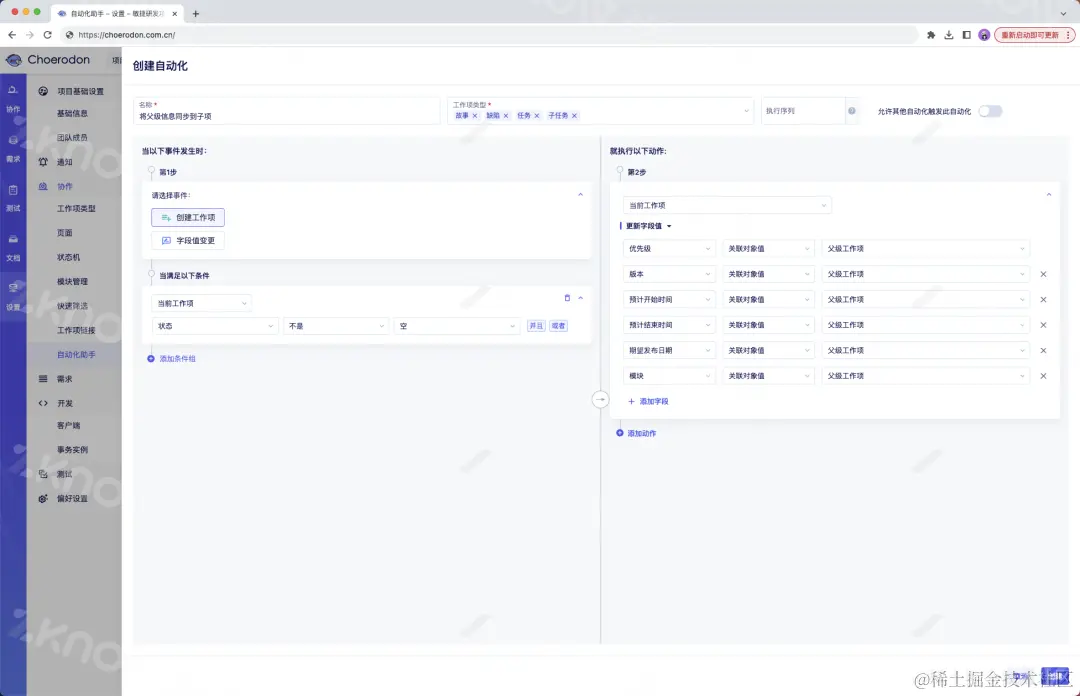This screenshot has height=696, width=1080.
Task: Open the 需求 module in left rail
Action: [13, 147]
